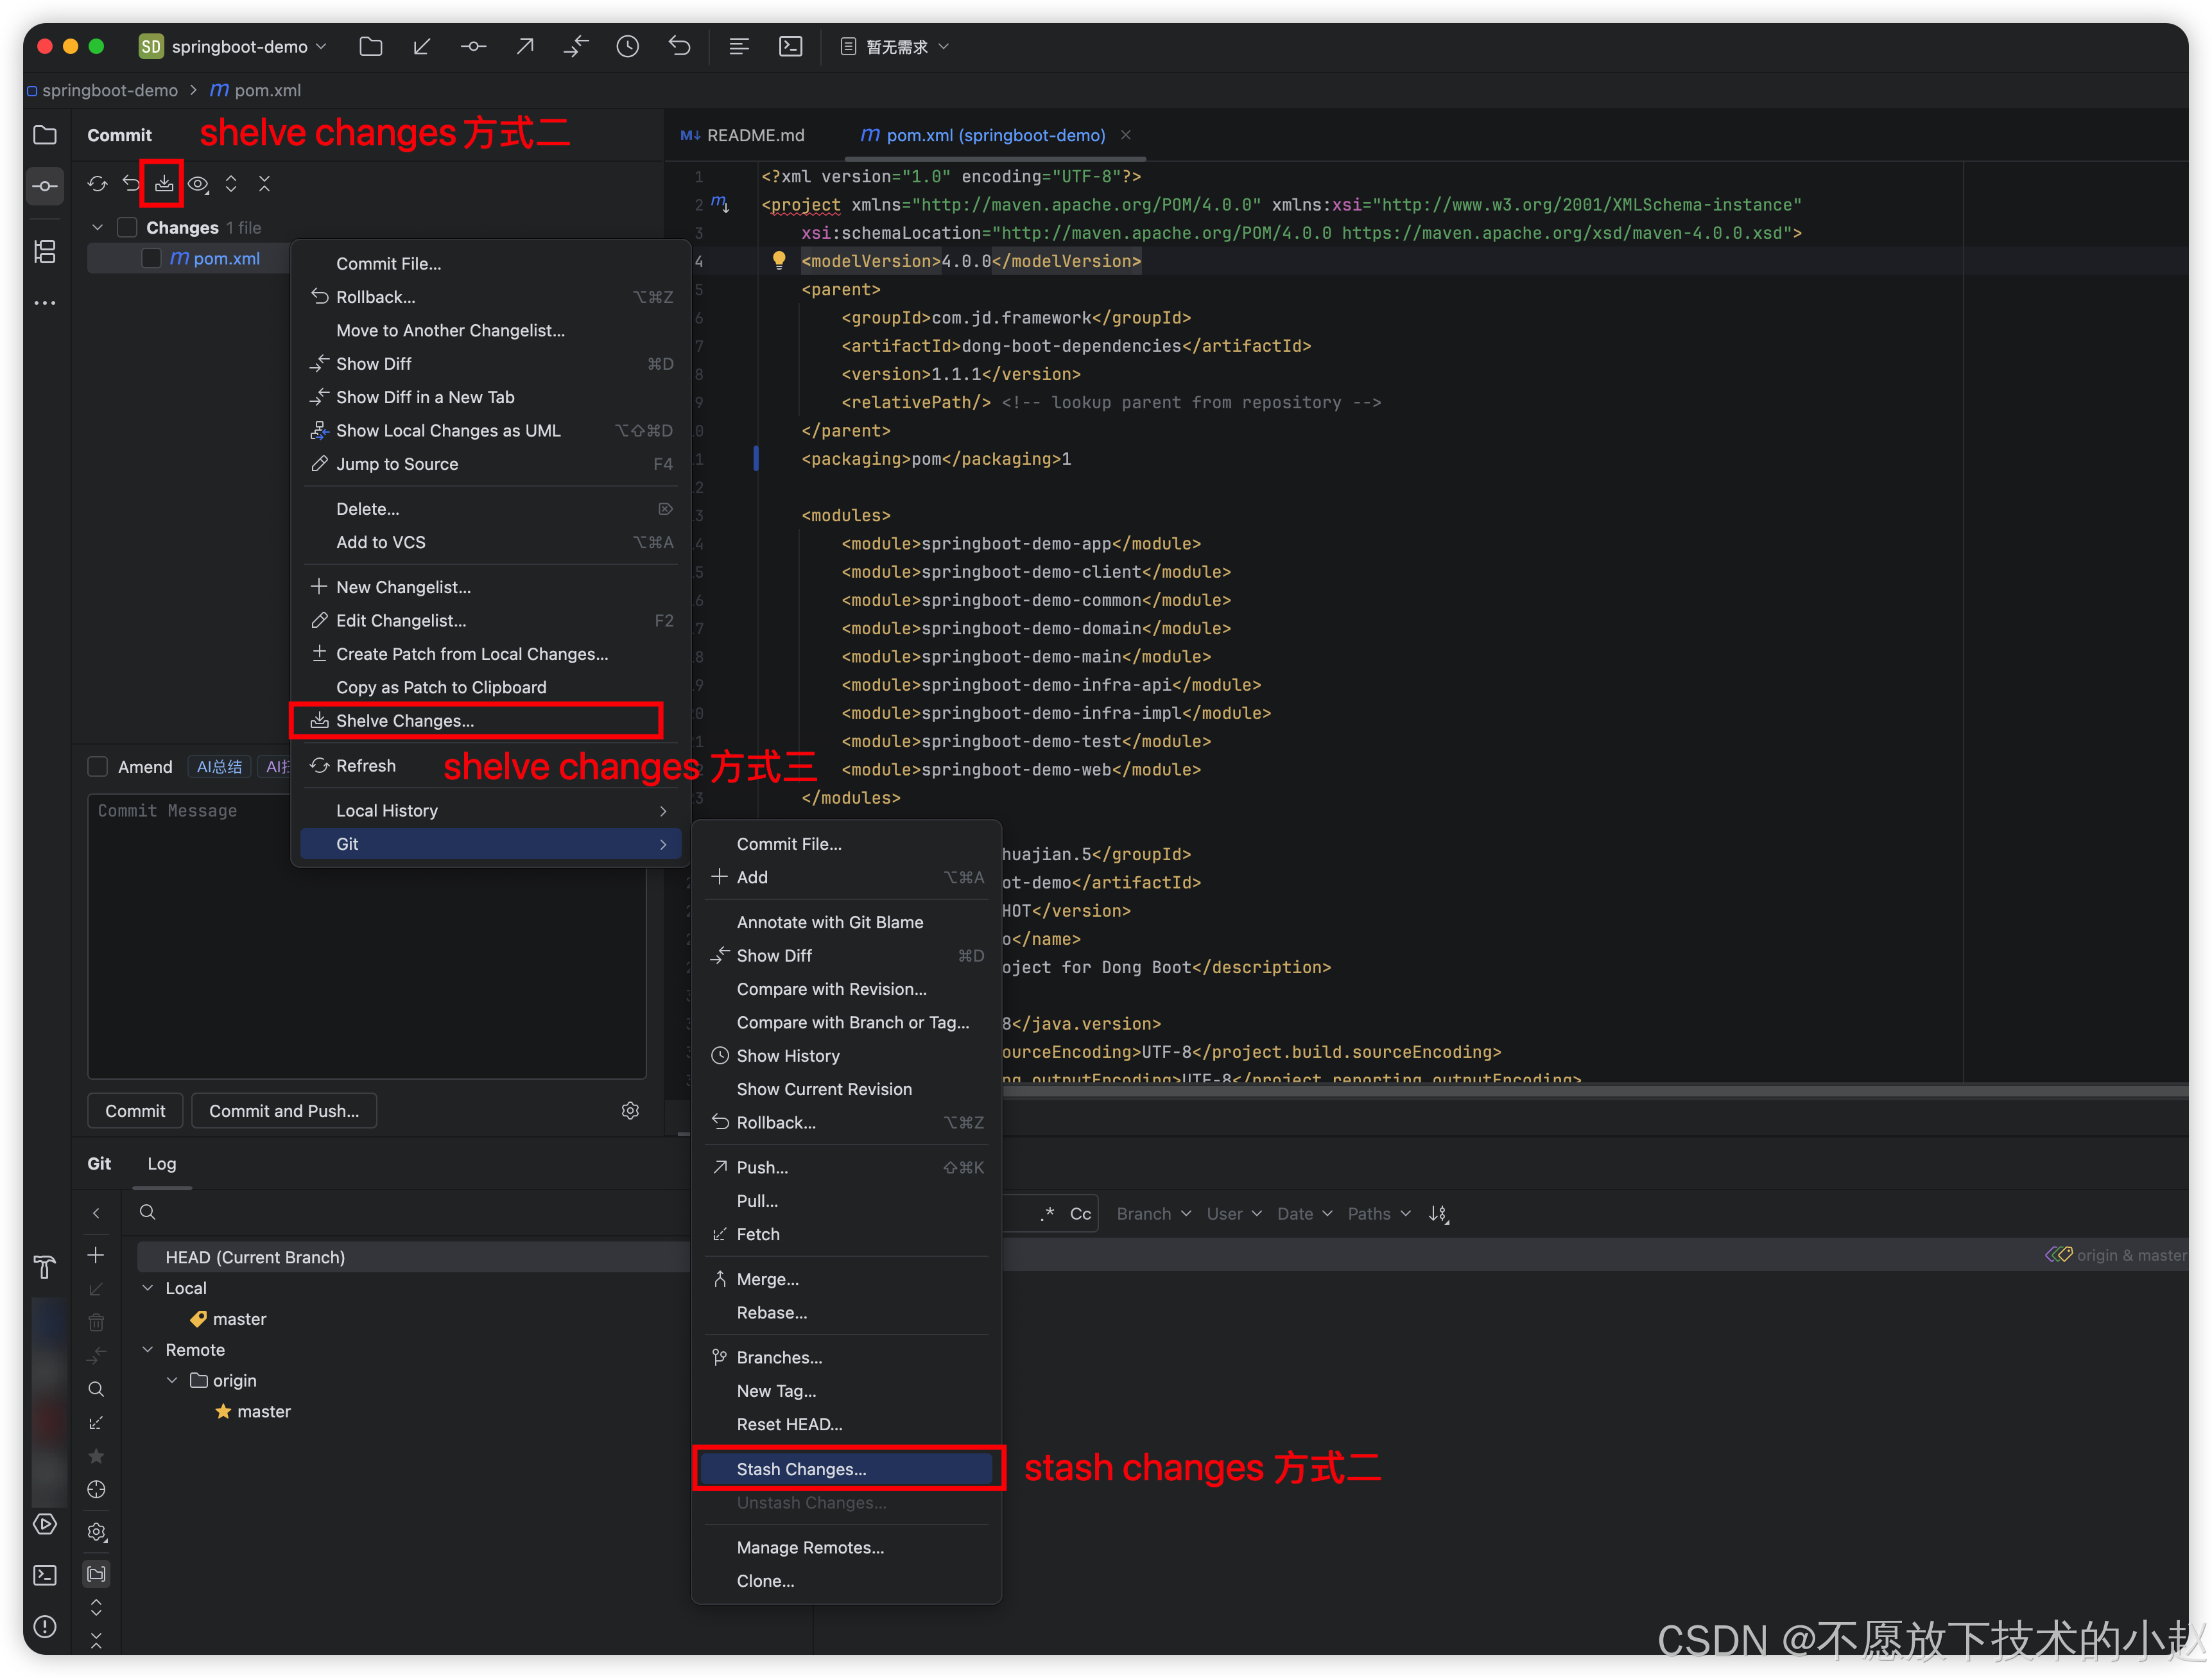
Task: Click the sort toggle icon in log filters
Action: [1439, 1213]
